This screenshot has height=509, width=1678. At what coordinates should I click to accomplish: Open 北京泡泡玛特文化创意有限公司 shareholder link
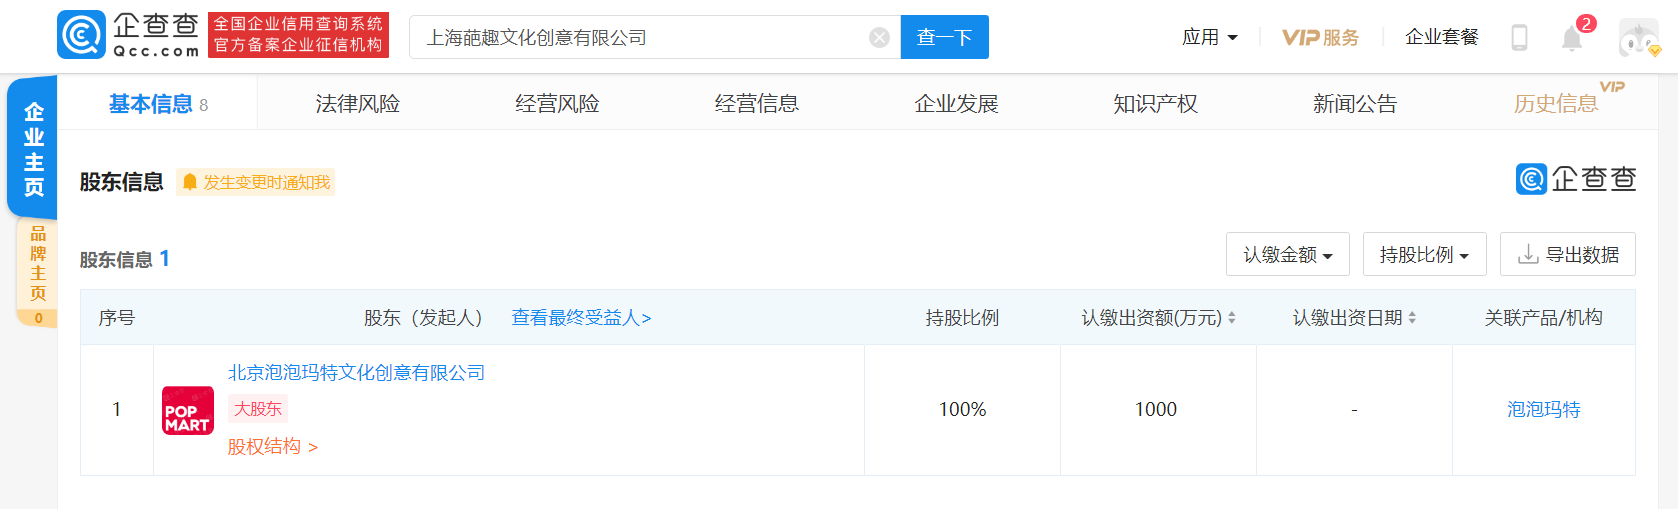(356, 373)
